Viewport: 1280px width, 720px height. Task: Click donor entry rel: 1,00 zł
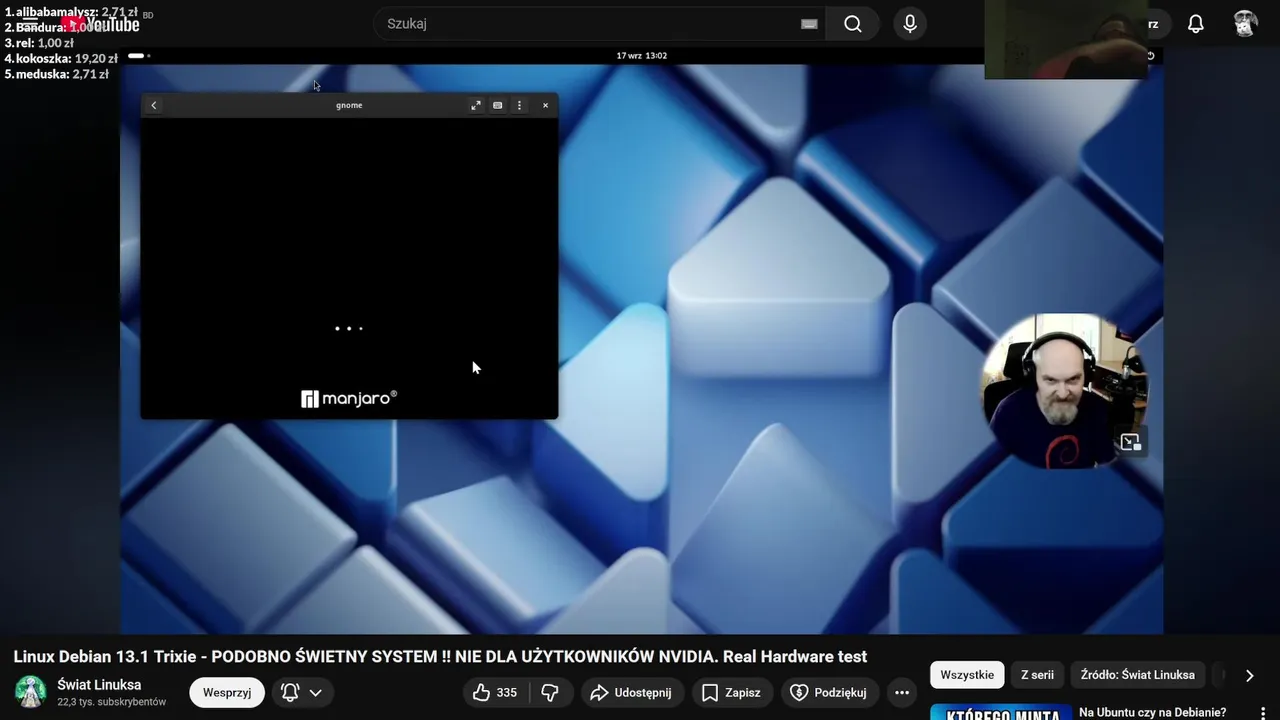point(39,43)
